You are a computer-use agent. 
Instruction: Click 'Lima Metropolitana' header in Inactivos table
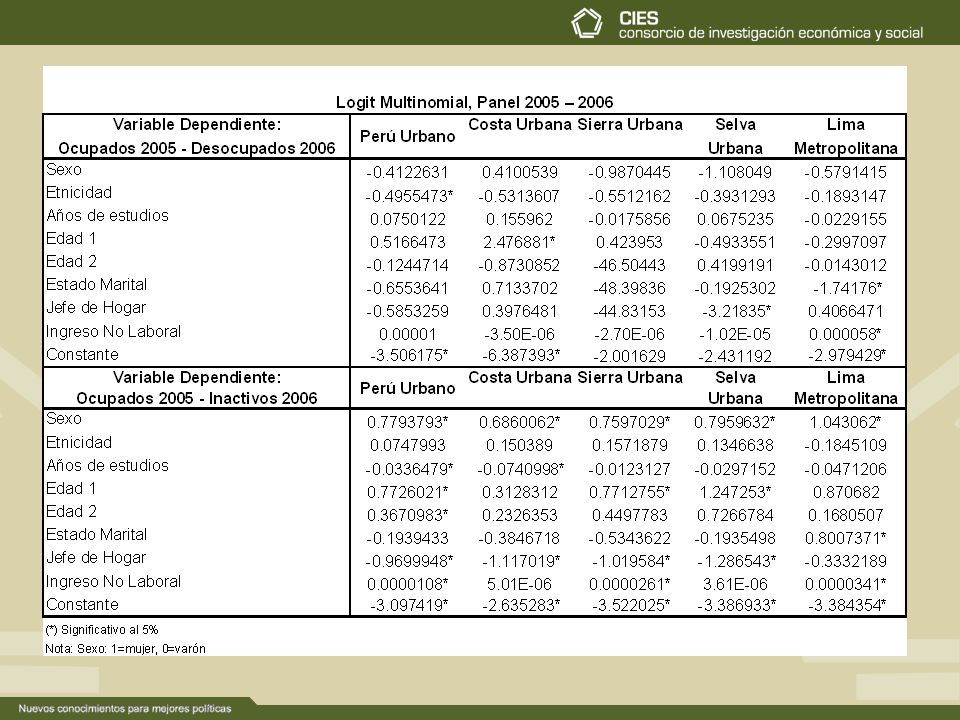coord(846,388)
